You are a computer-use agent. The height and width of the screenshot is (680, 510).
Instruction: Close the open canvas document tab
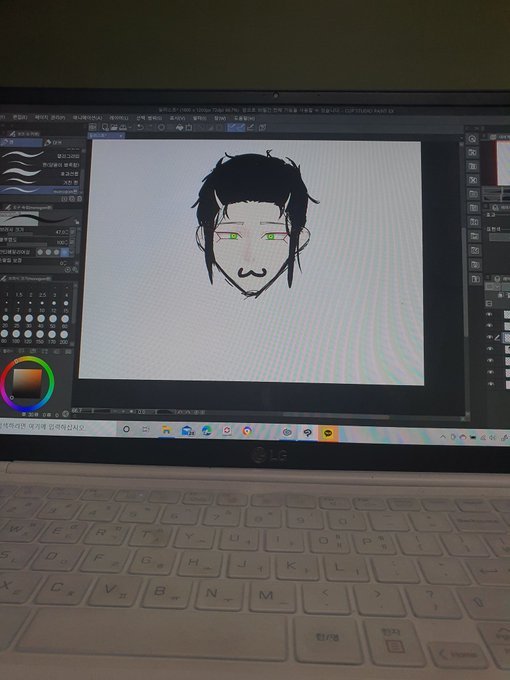pos(121,135)
